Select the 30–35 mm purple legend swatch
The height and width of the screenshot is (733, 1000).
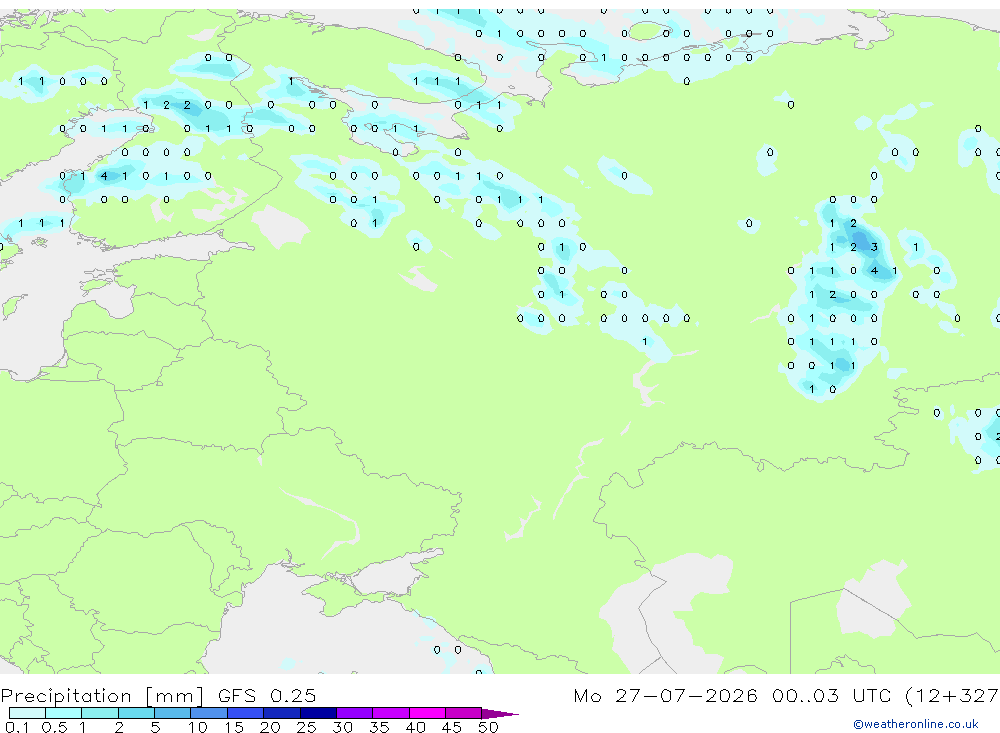(x=354, y=713)
